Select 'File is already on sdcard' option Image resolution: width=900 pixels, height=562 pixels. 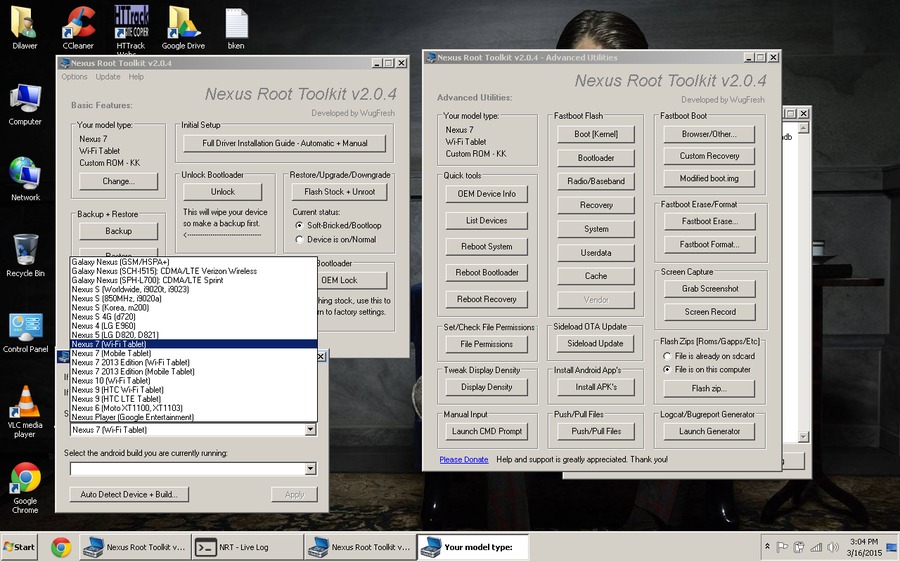coord(667,356)
